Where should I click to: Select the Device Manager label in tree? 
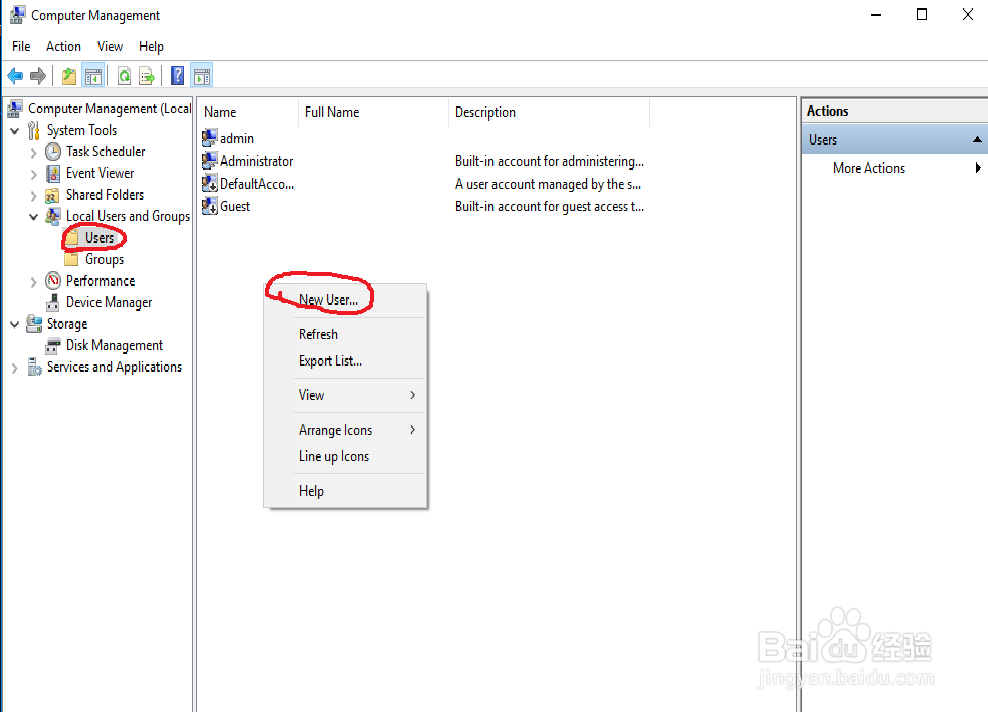109,302
